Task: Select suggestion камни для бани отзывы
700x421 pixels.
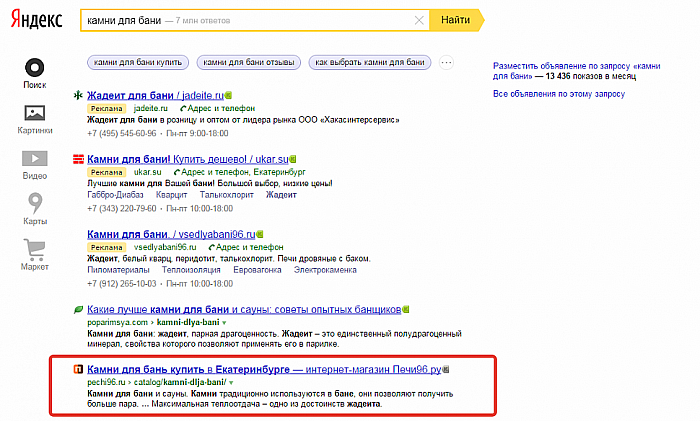Action: 249,63
